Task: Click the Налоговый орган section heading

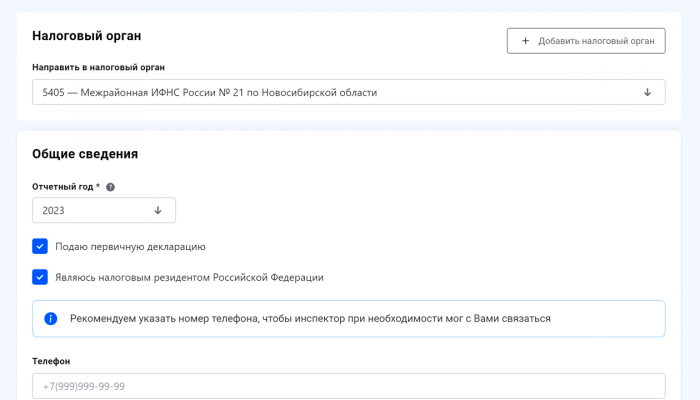Action: [86, 36]
